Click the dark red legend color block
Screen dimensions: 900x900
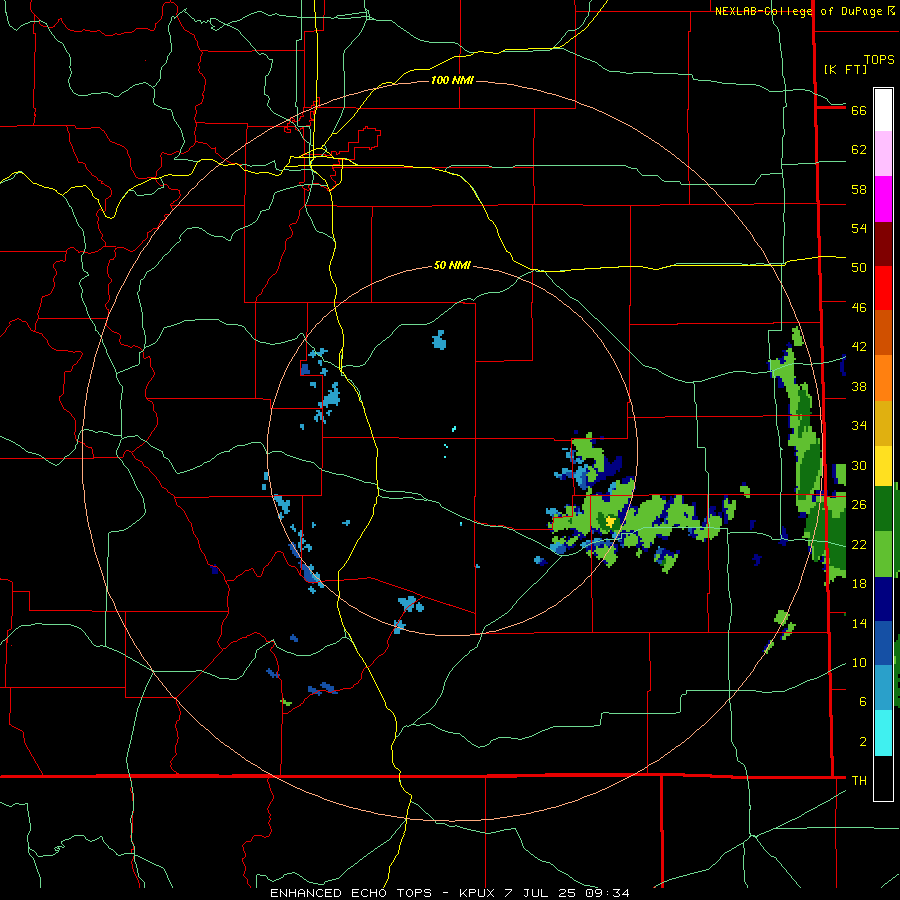883,244
